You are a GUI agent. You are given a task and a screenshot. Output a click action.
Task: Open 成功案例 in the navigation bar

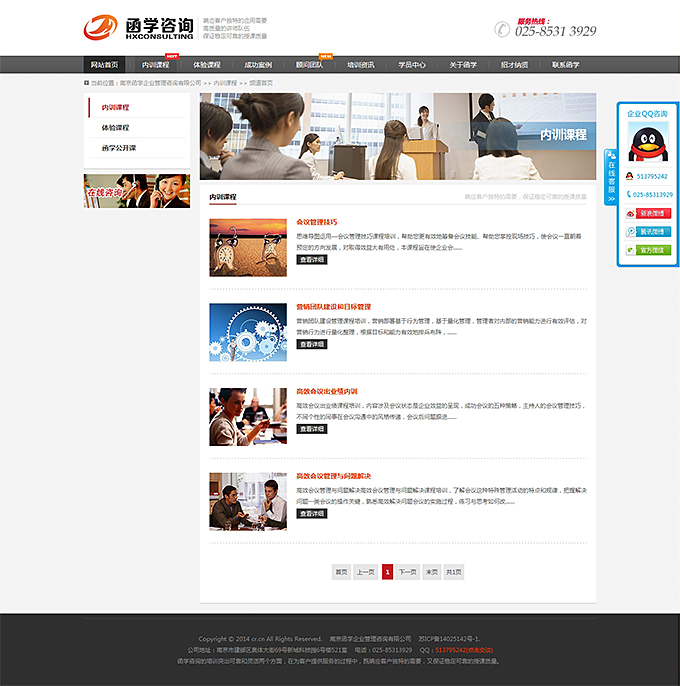pos(259,65)
